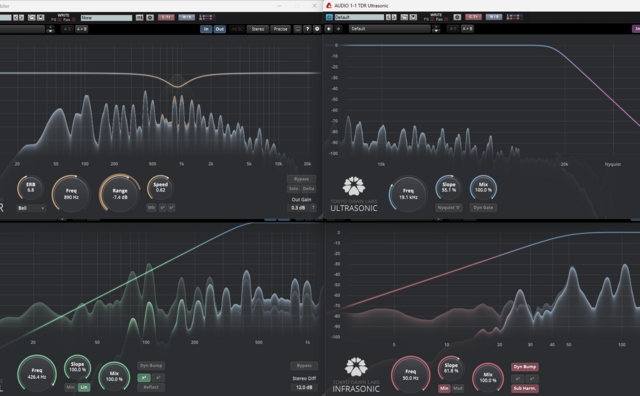Toggle Wb button under Speed knob

click(151, 207)
